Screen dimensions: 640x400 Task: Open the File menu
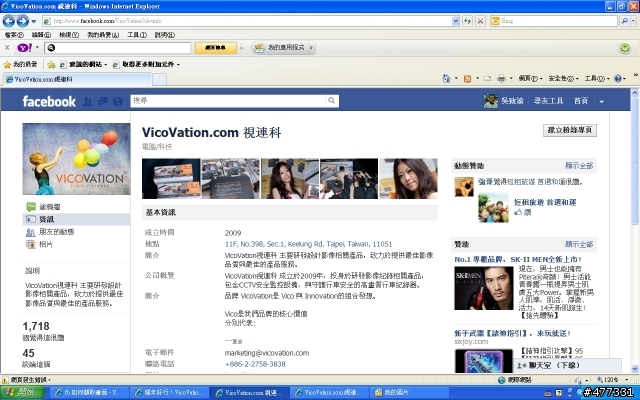14,35
